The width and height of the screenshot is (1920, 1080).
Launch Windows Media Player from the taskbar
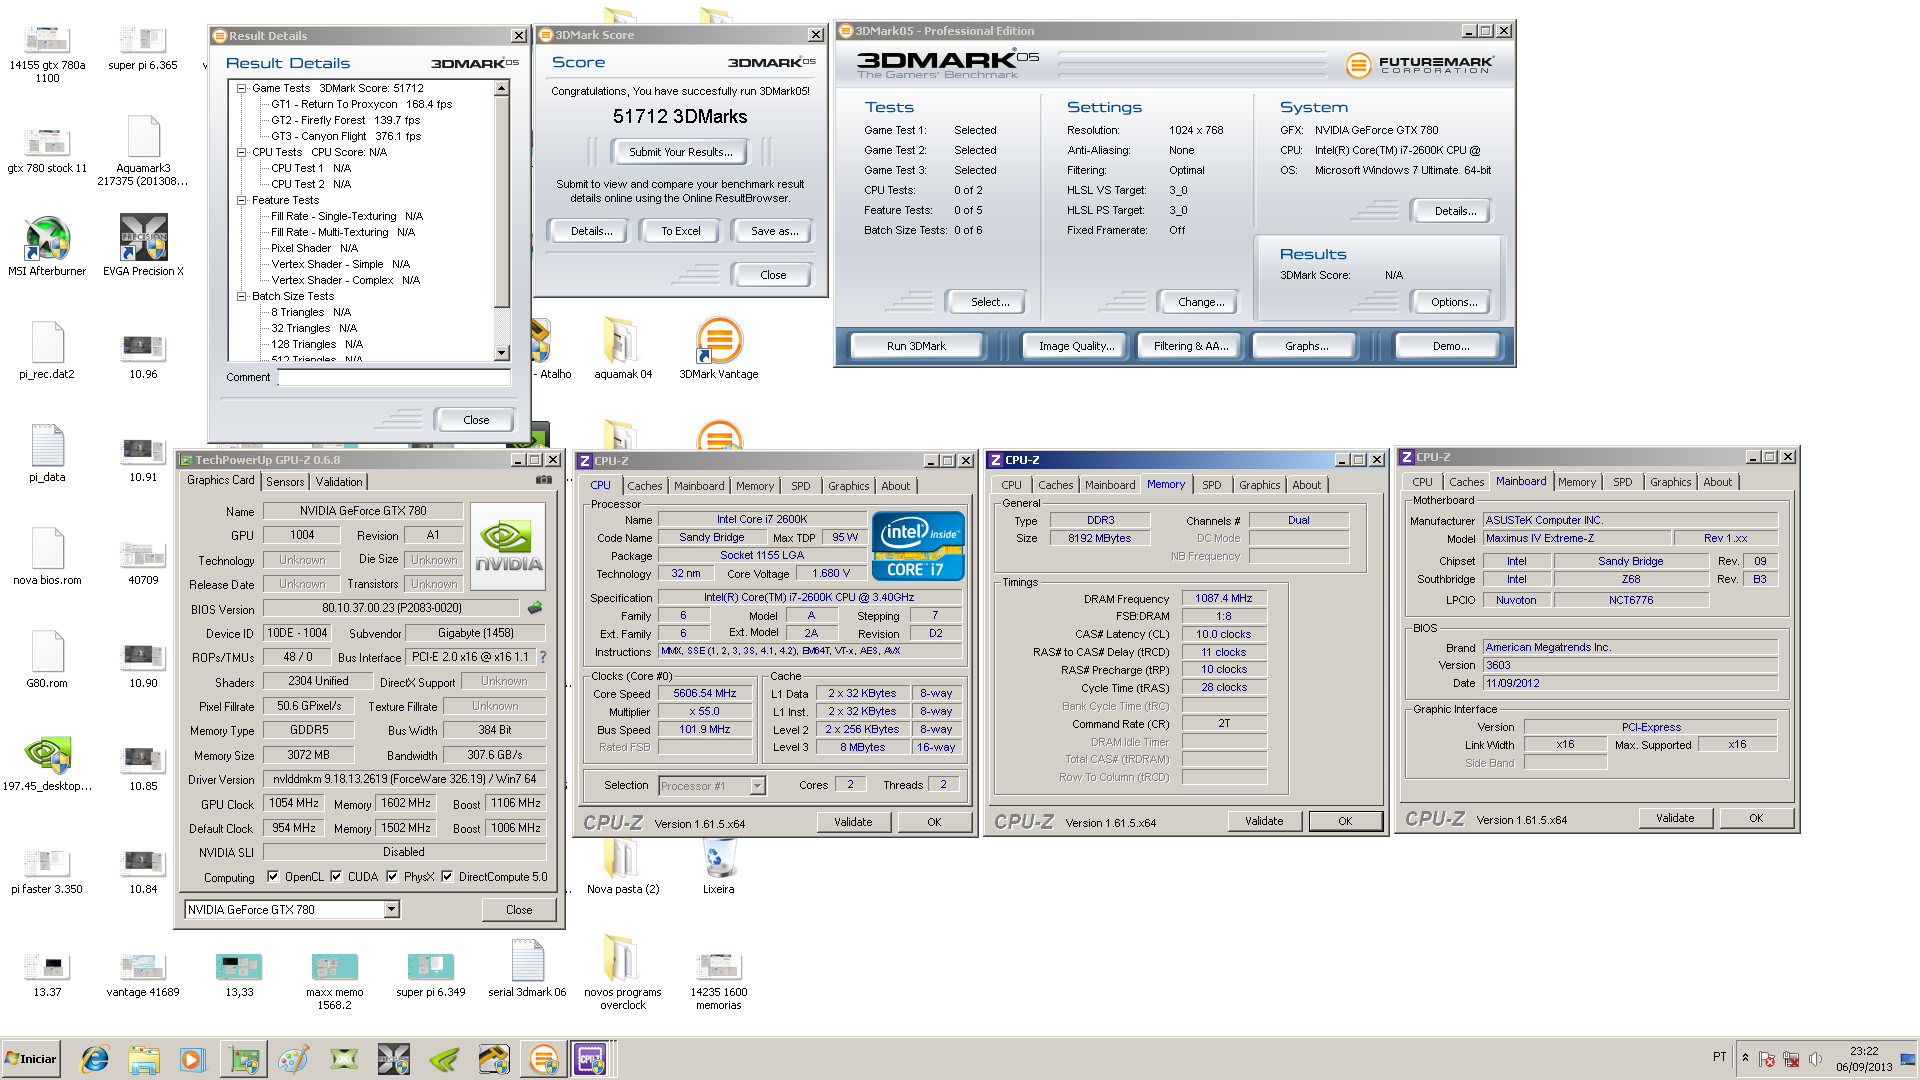192,1059
